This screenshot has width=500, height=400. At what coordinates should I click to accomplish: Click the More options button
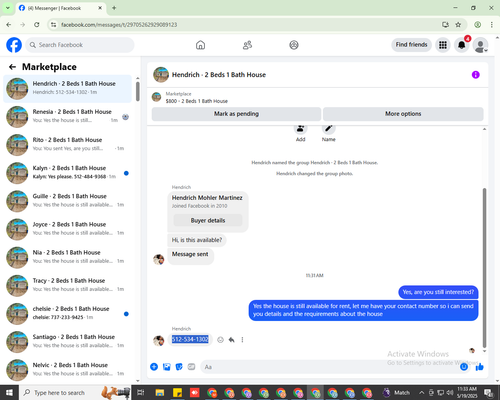tap(403, 114)
